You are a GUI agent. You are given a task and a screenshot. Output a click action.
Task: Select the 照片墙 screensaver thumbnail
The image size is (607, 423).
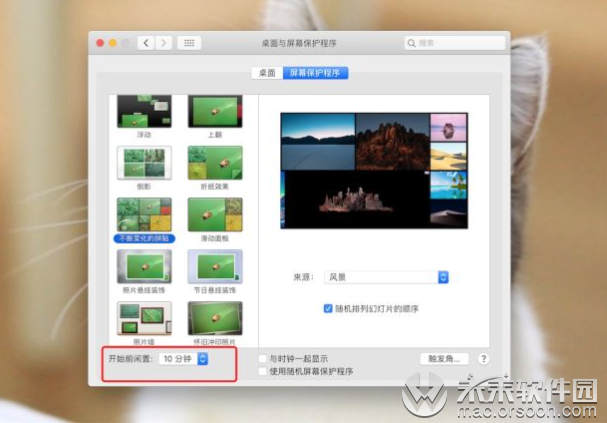144,318
